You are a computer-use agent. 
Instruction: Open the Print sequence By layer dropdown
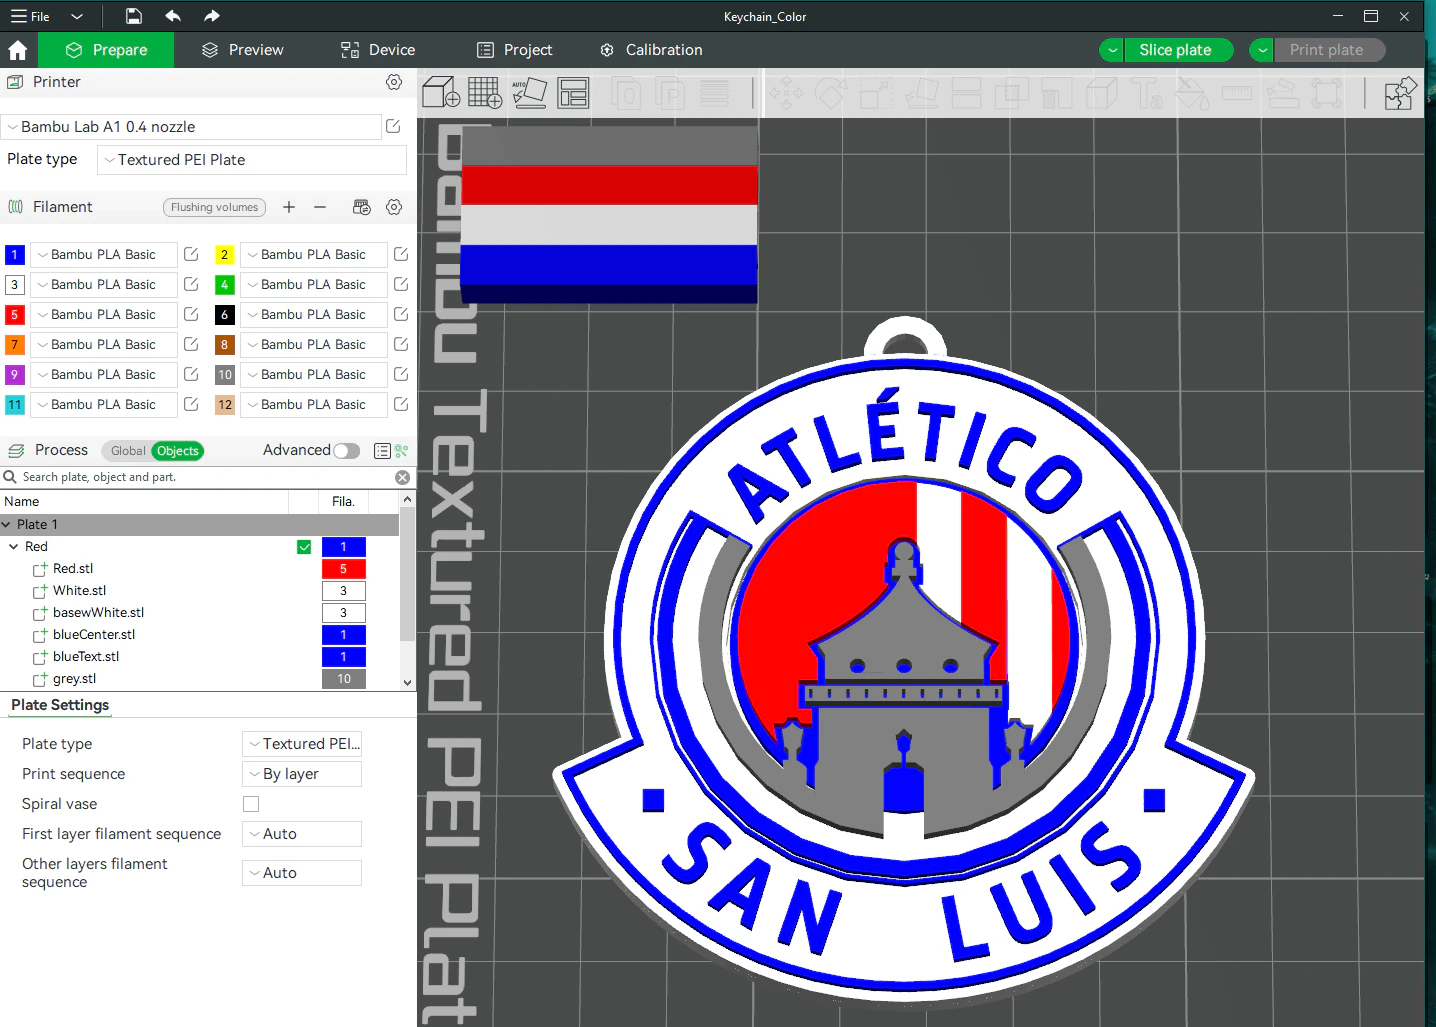[x=302, y=774]
